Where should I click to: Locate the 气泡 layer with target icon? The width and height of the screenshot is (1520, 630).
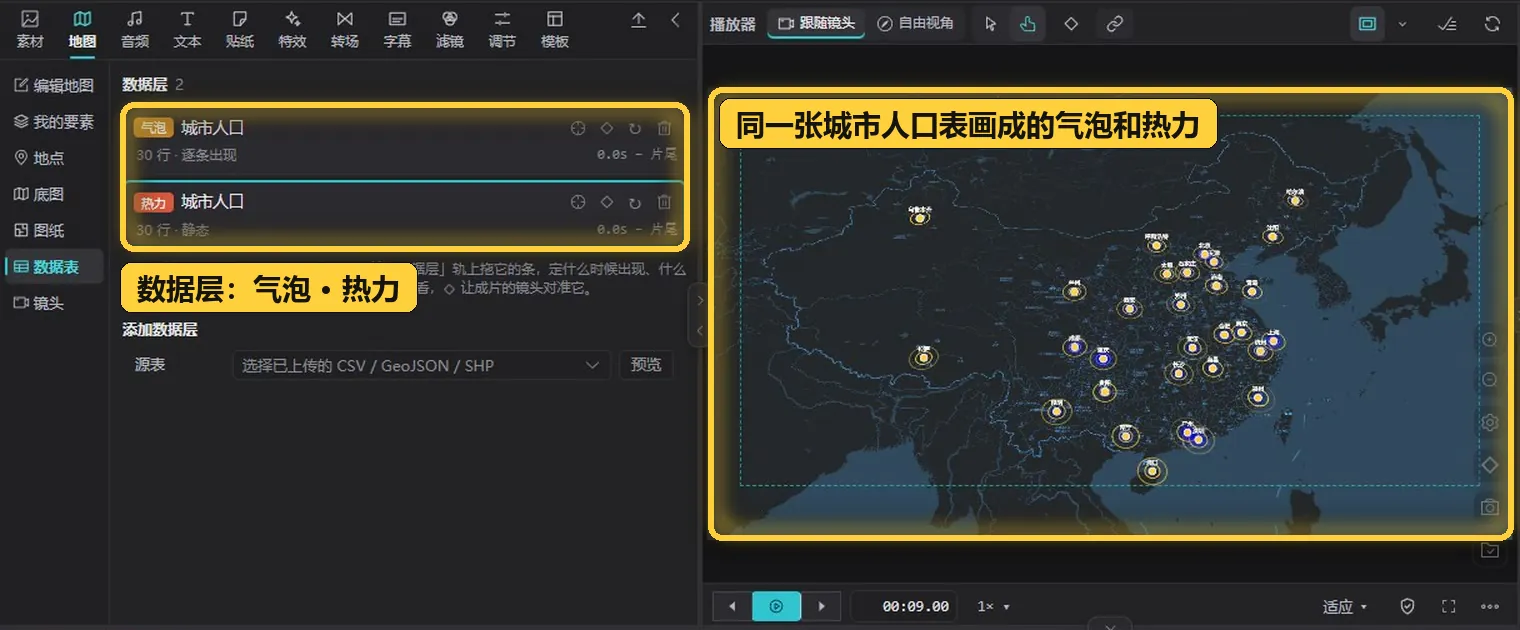coord(577,128)
